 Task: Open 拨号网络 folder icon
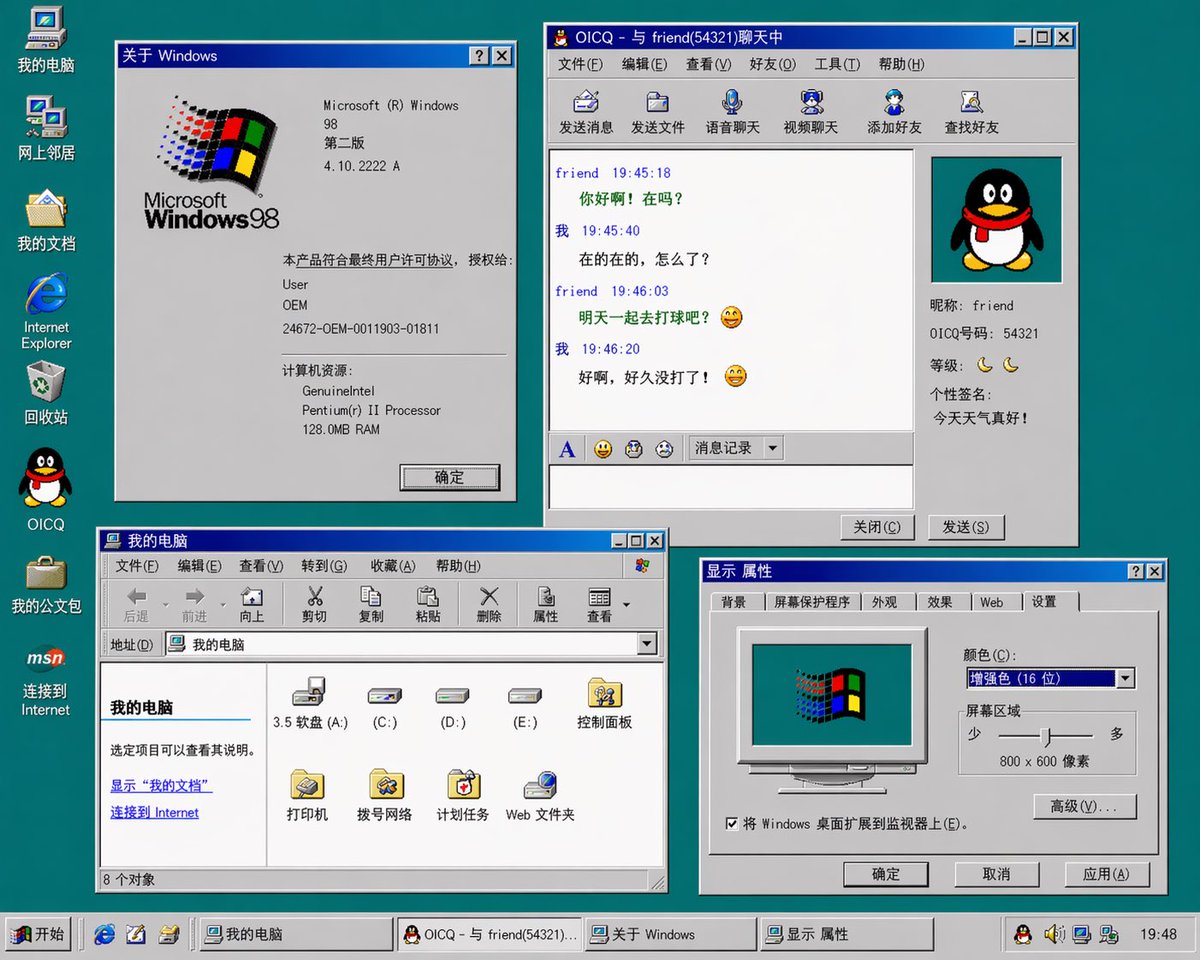[385, 796]
